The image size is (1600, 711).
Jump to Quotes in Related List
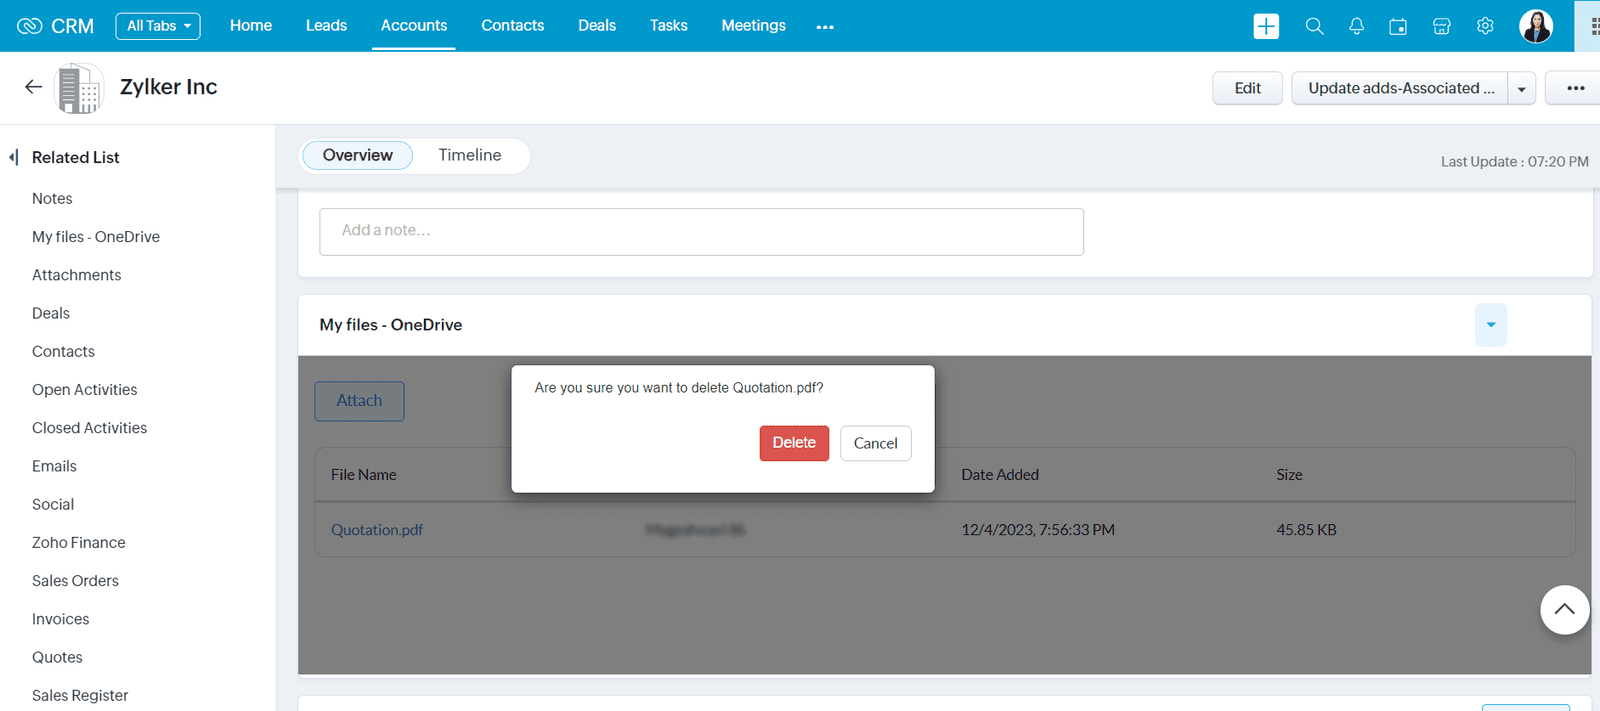[x=57, y=657]
